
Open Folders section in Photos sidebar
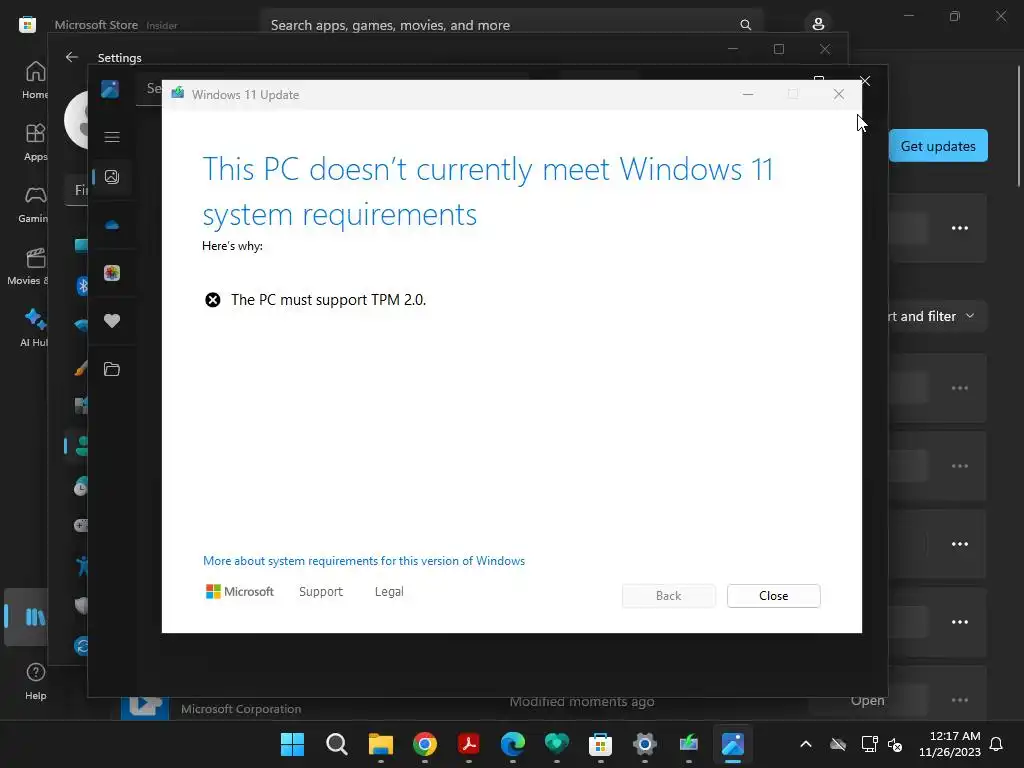pos(112,369)
